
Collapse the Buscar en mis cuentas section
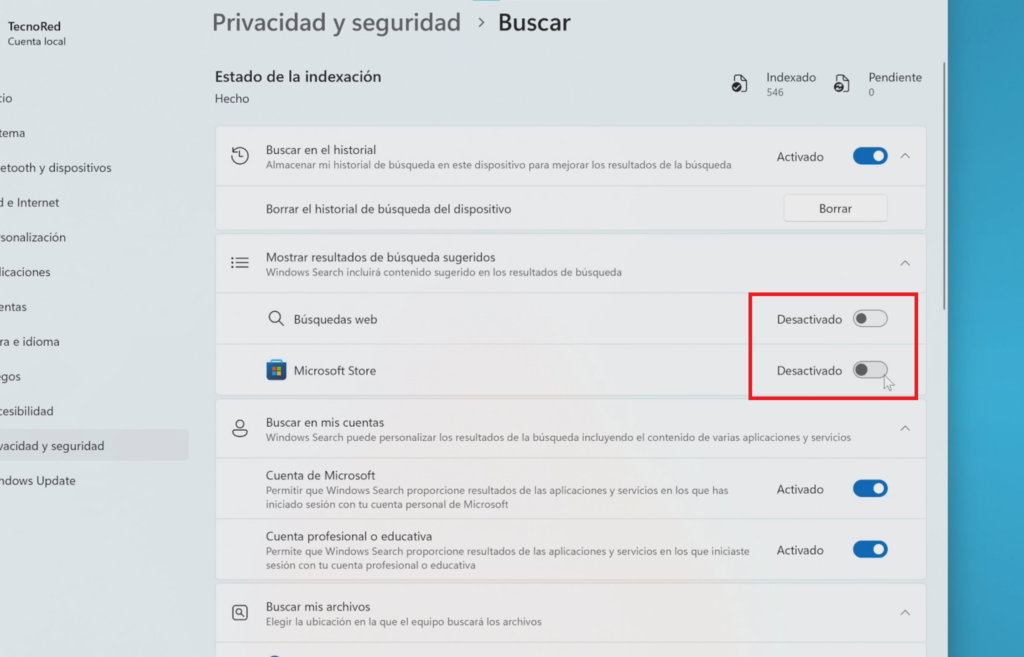pos(905,428)
